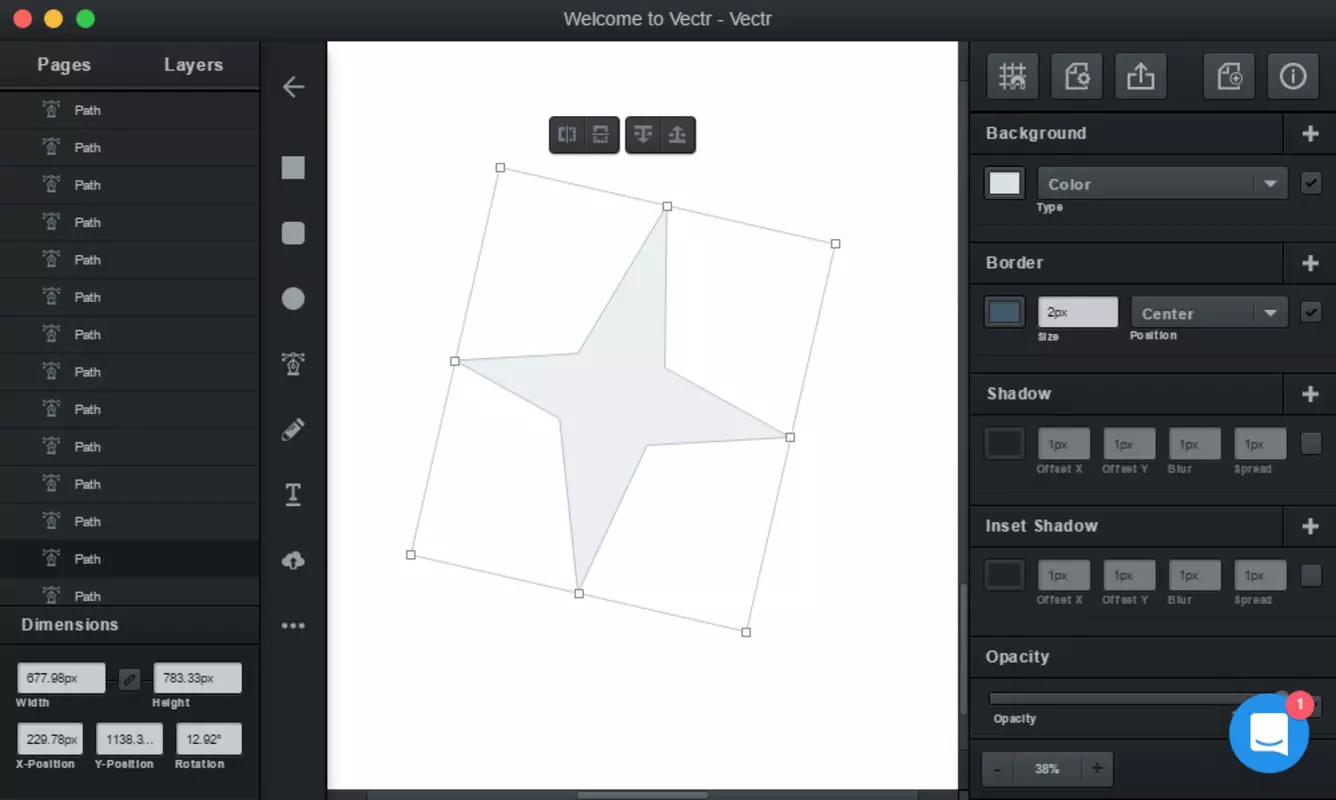The width and height of the screenshot is (1336, 800).
Task: Open the page settings icon
Action: click(x=1076, y=76)
